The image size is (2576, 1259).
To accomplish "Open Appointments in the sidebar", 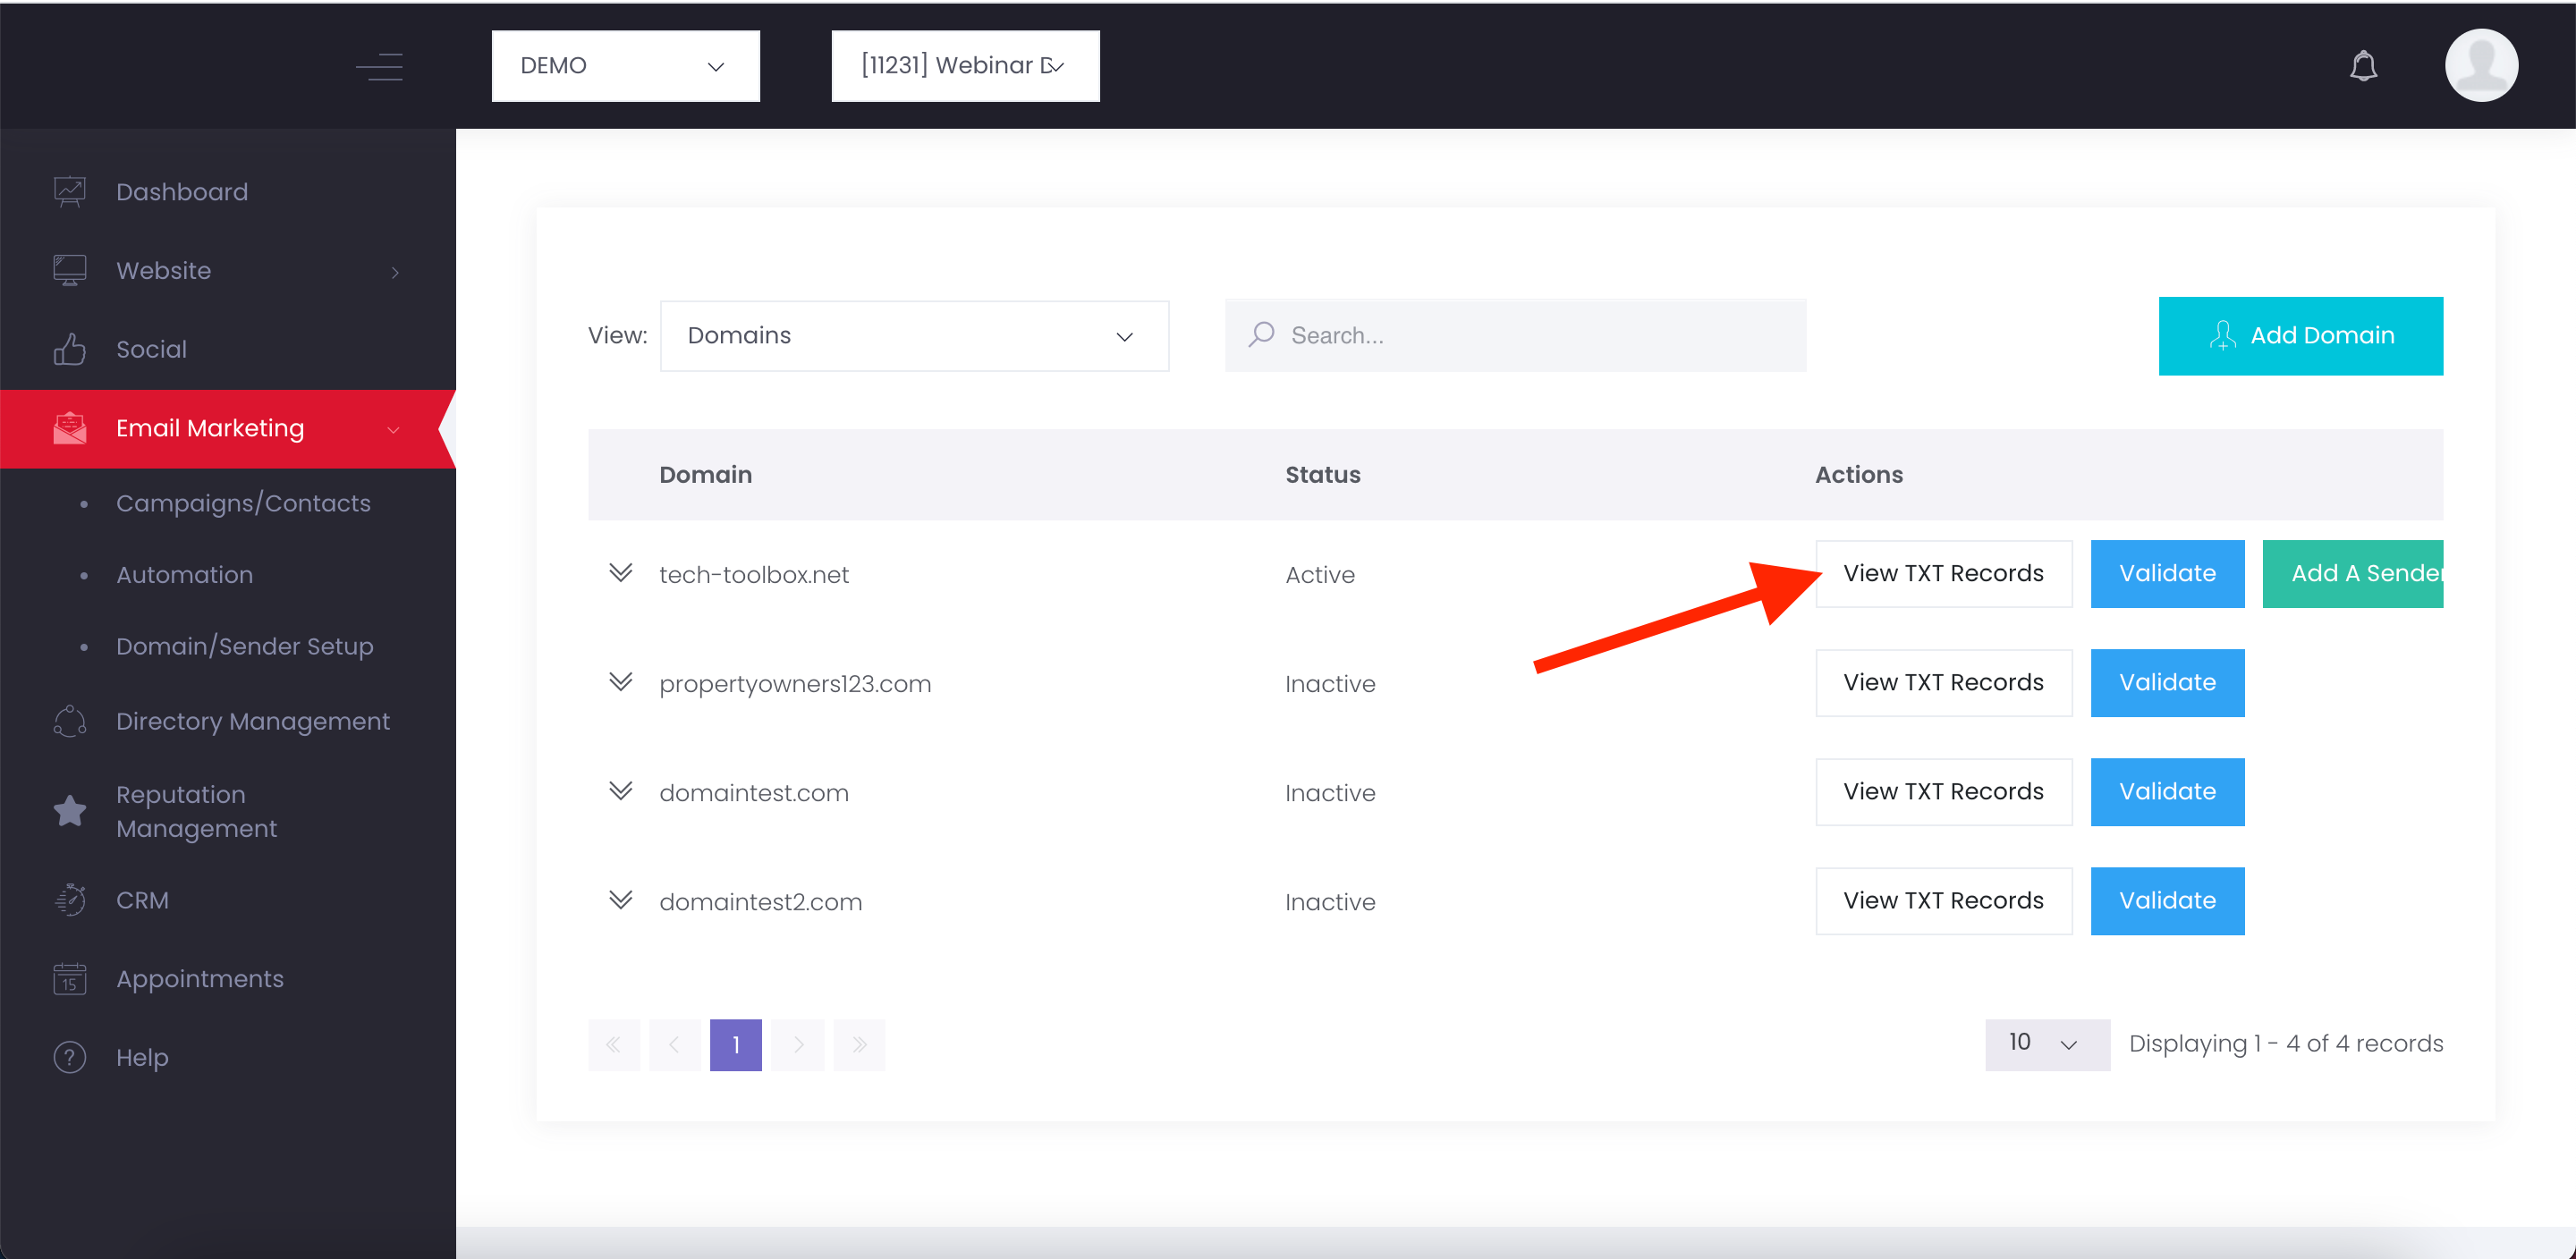I will (x=200, y=979).
